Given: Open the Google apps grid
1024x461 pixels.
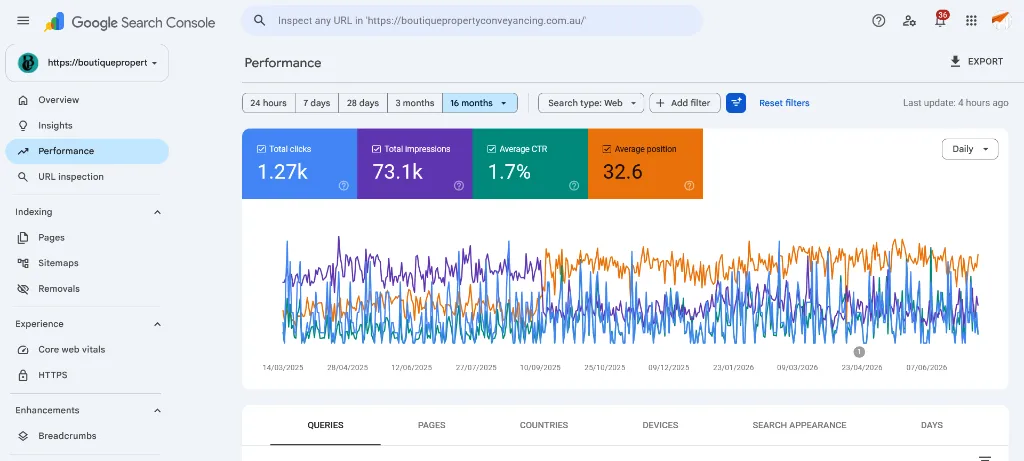Looking at the screenshot, I should pyautogui.click(x=971, y=21).
